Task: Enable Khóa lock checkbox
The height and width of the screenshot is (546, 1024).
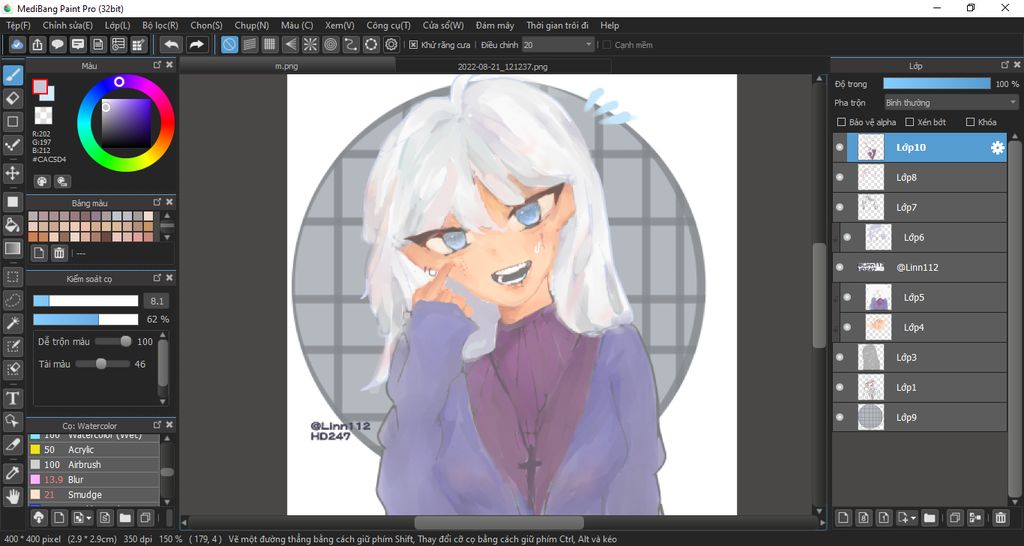Action: point(970,122)
